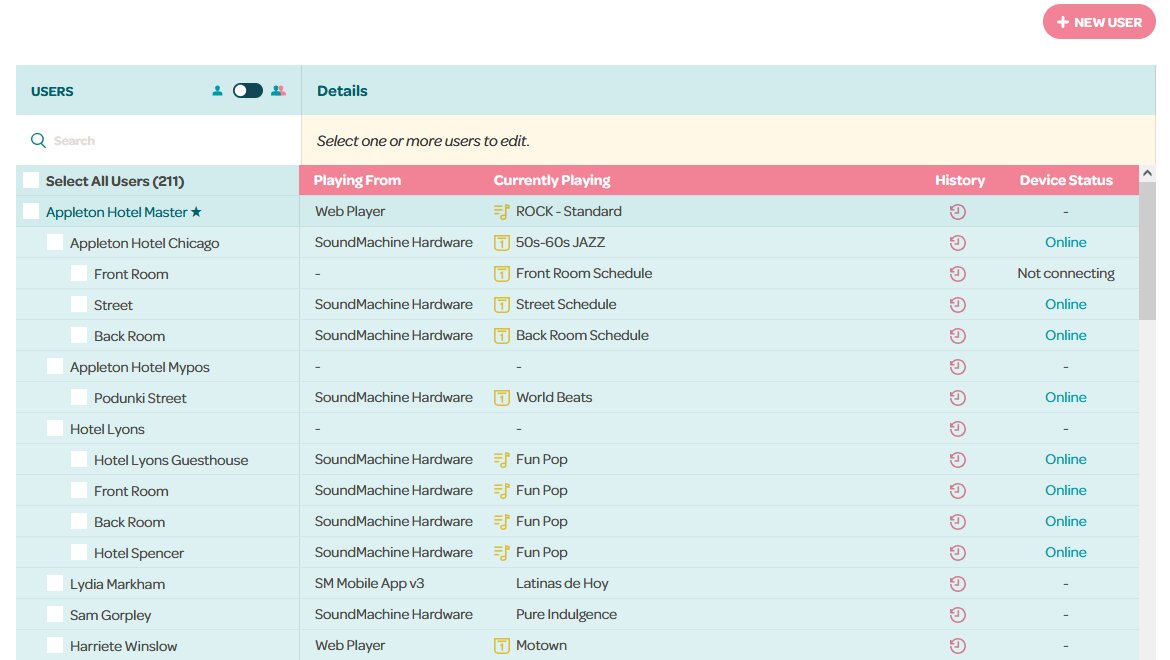The height and width of the screenshot is (660, 1170).
Task: Open playback history for Appleton Hotel Master
Action: [x=957, y=211]
